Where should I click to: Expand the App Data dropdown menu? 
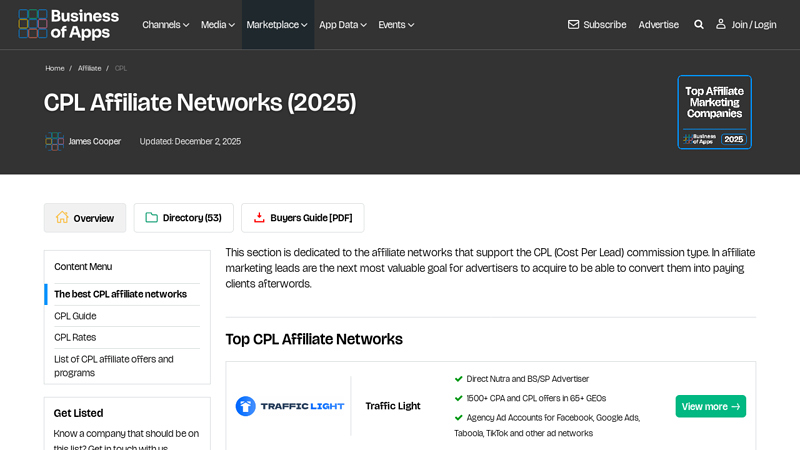(342, 24)
